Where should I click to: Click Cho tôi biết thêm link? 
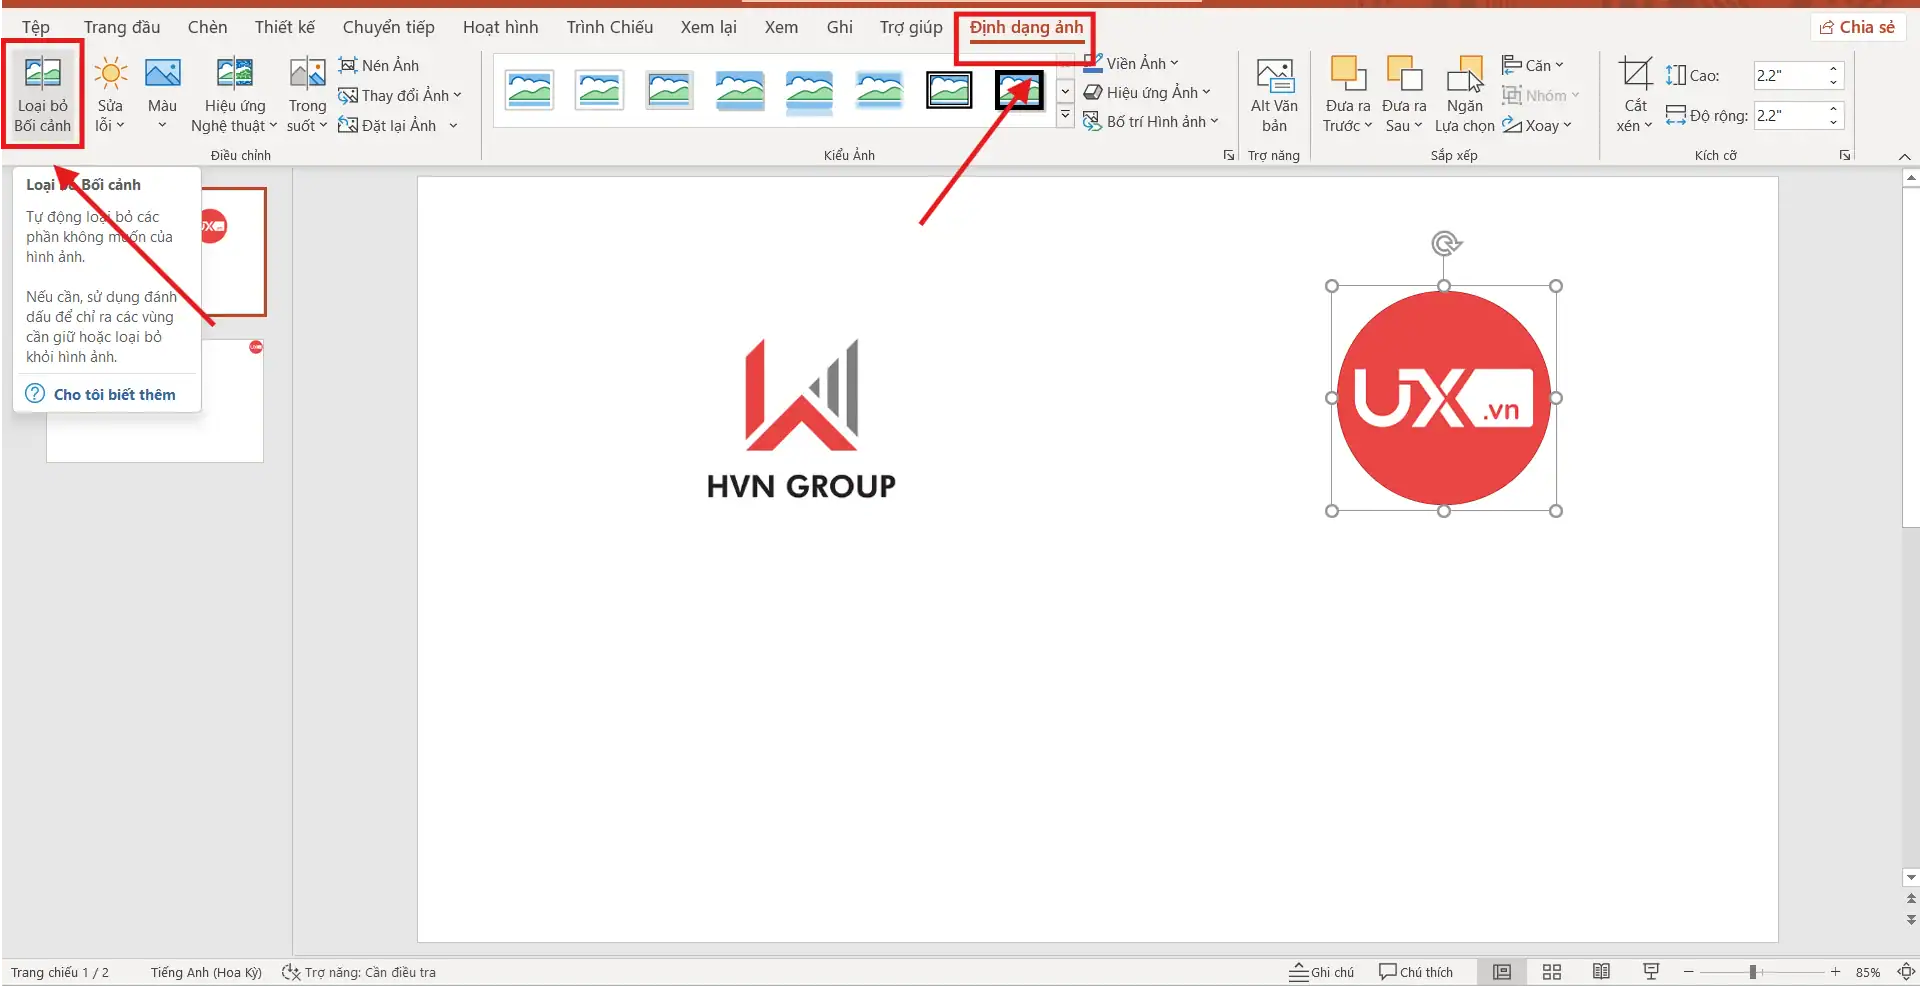pos(114,394)
